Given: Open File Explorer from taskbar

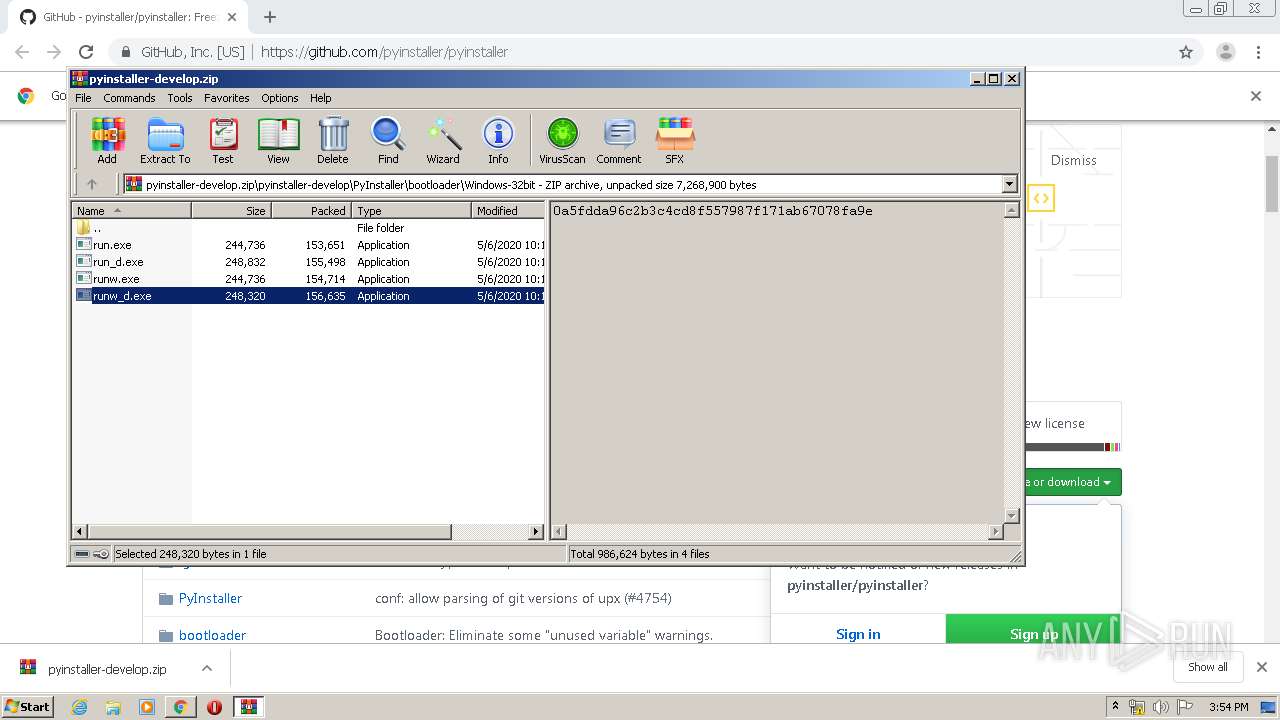Looking at the screenshot, I should point(113,707).
